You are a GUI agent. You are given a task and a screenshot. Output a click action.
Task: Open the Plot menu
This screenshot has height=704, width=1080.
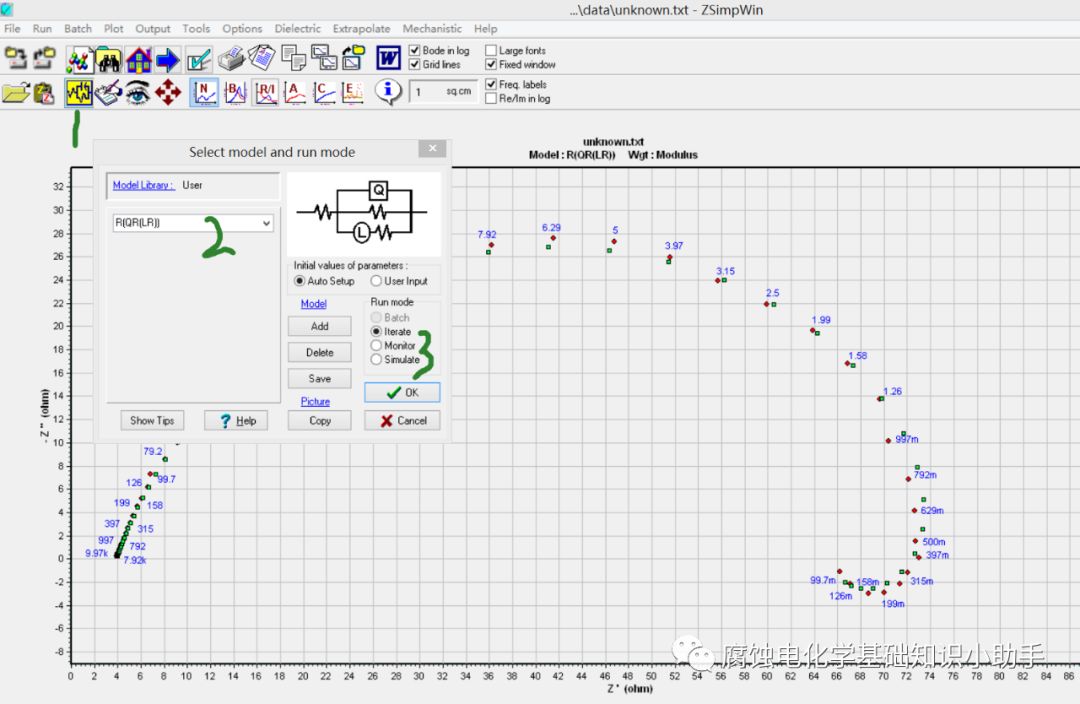[x=114, y=29]
